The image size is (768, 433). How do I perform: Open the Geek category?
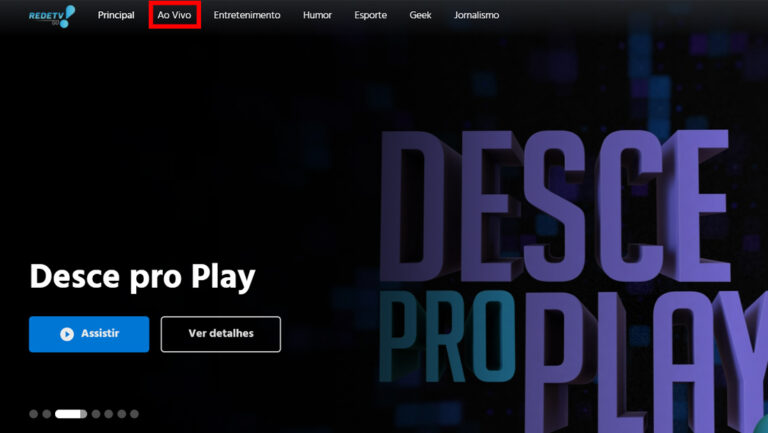tap(420, 15)
